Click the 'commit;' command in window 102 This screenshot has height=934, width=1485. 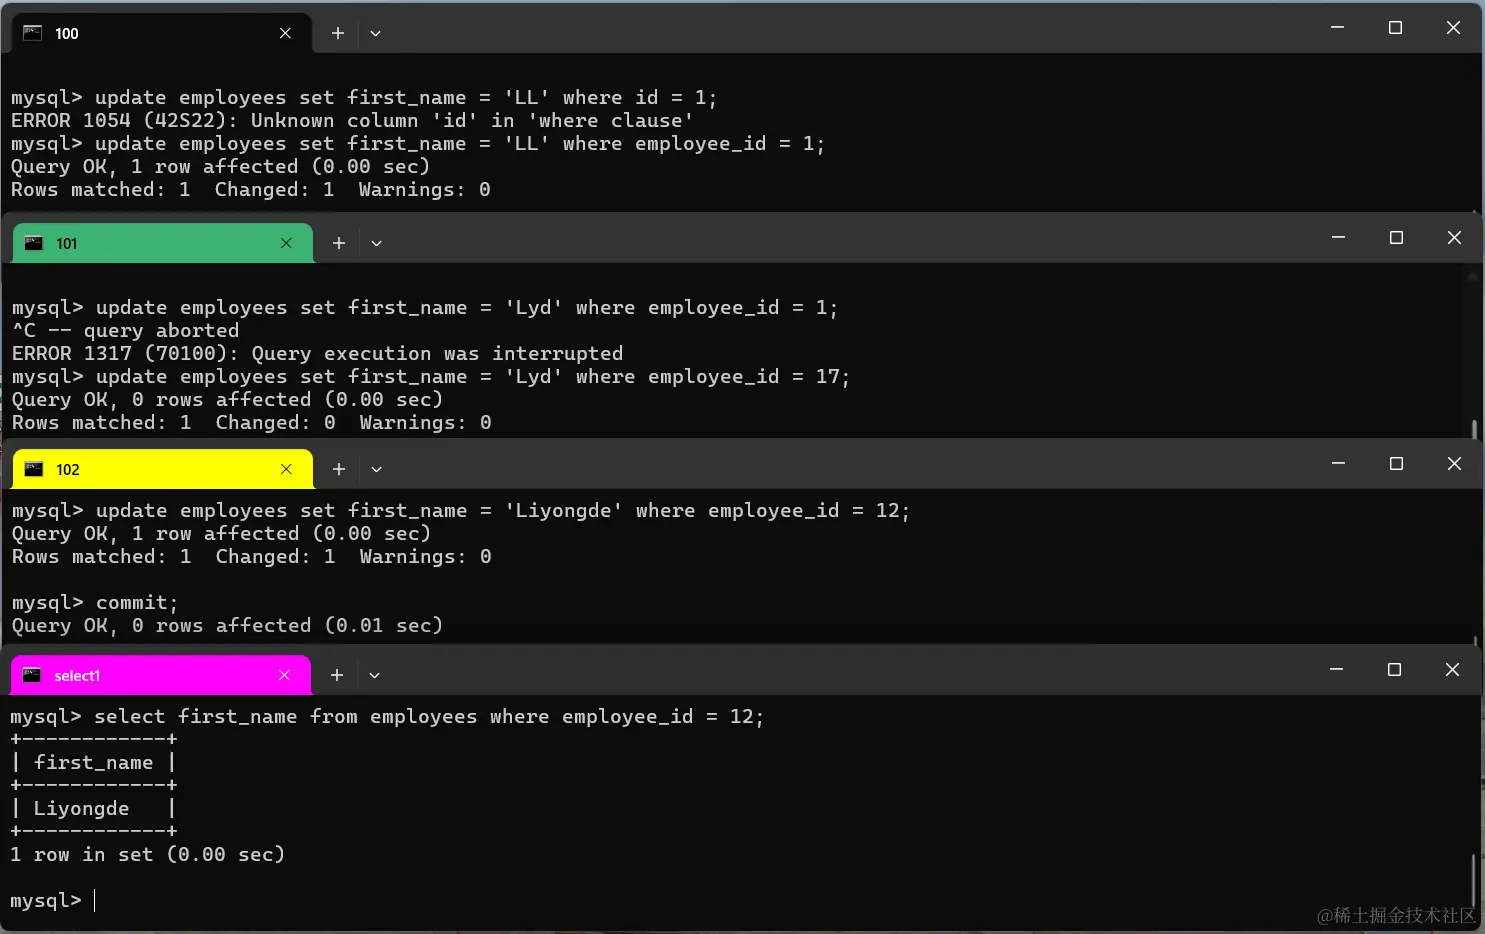pos(137,602)
